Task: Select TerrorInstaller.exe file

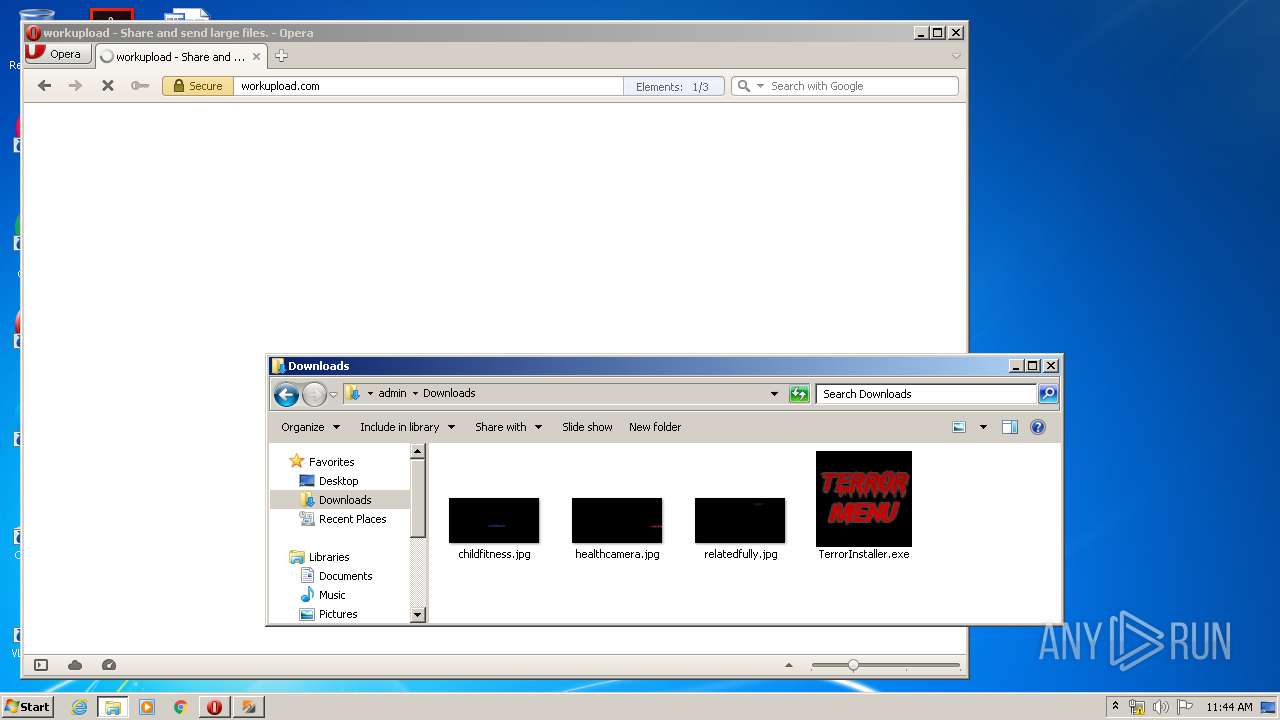Action: pyautogui.click(x=864, y=506)
